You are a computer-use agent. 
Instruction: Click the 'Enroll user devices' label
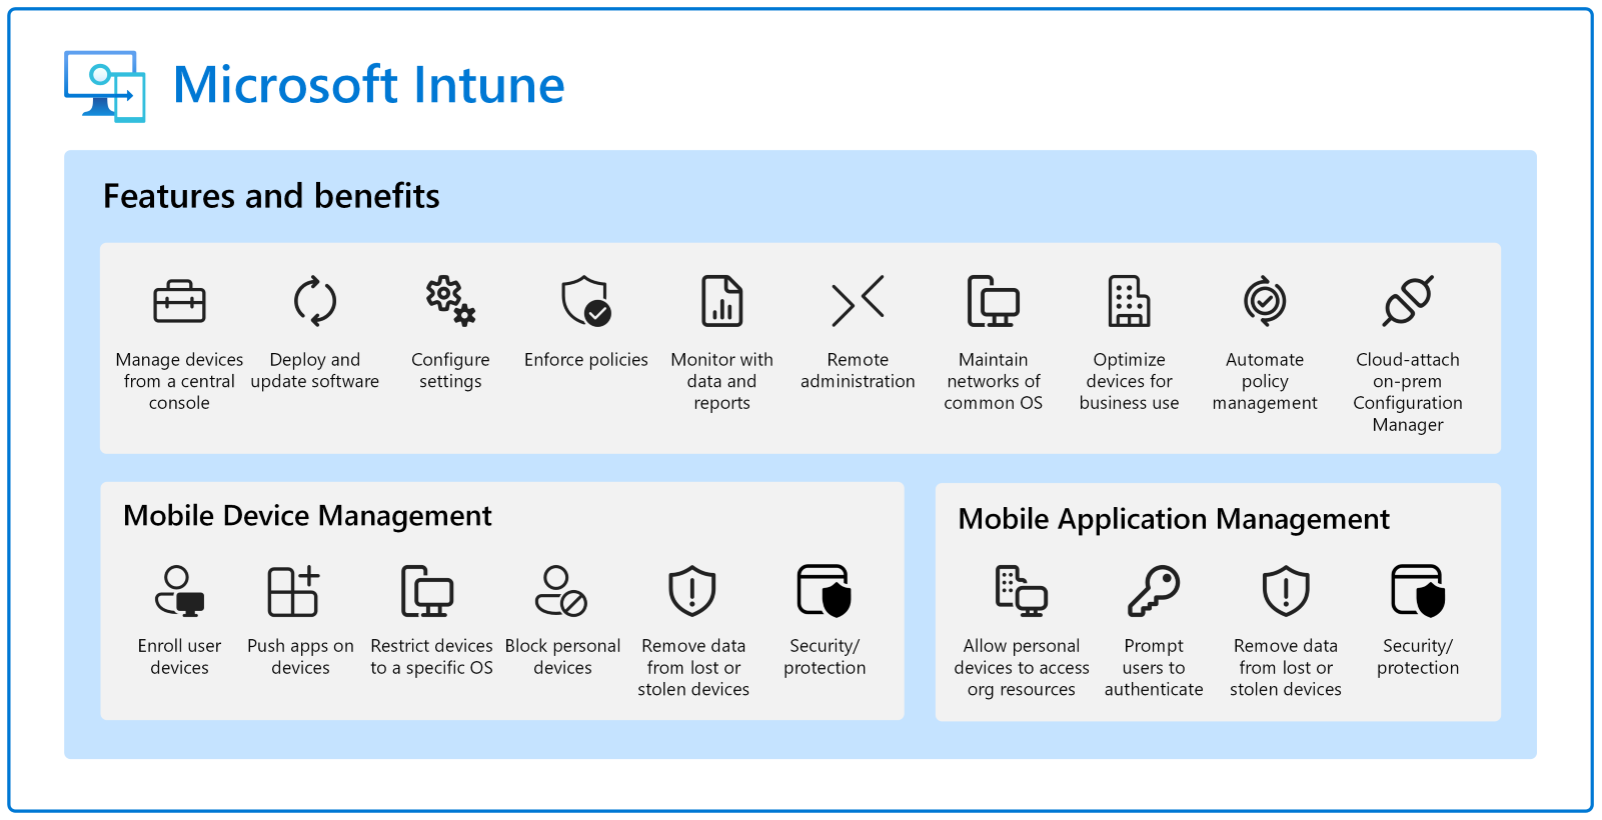180,657
